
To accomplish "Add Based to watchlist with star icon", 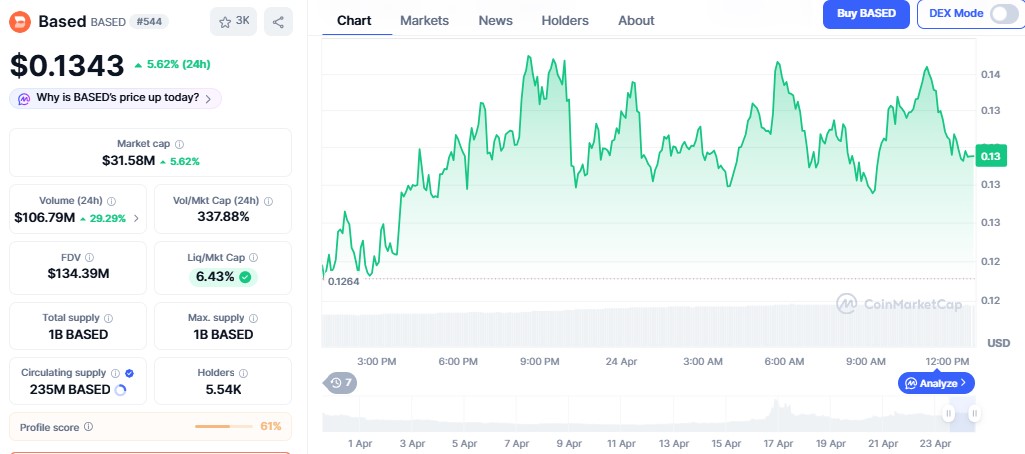I will point(225,22).
